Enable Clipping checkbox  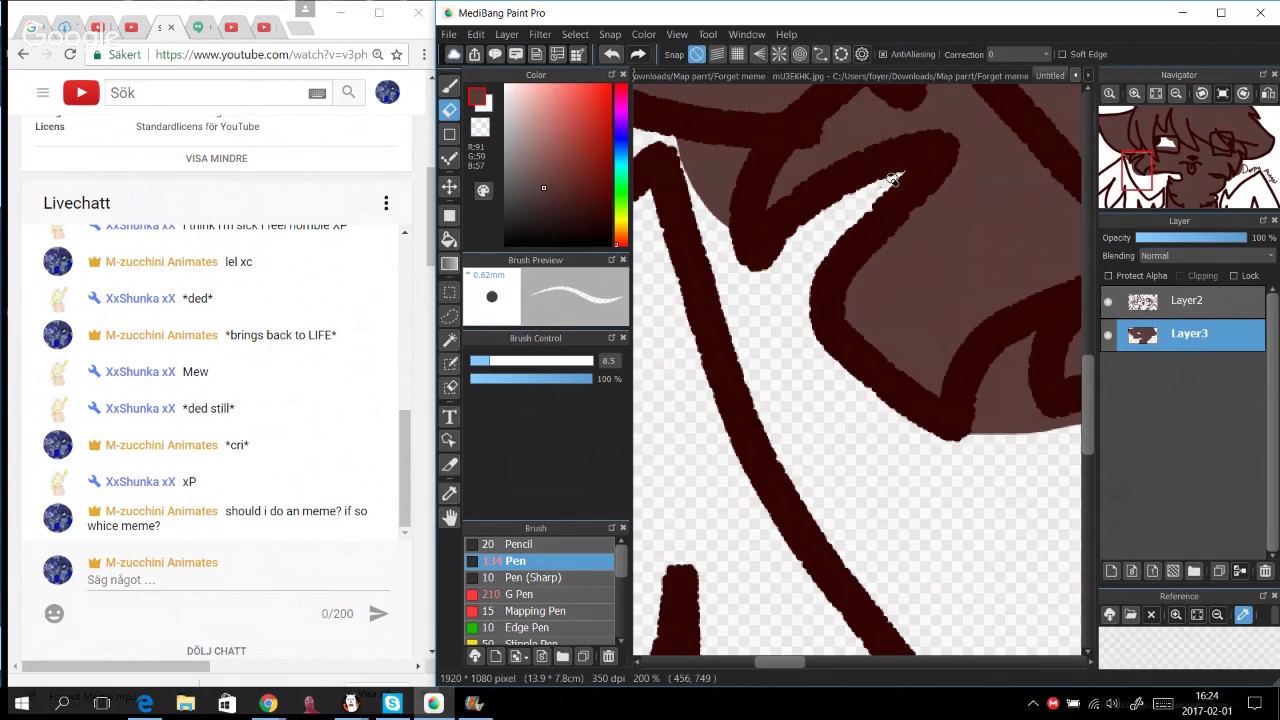click(1180, 276)
